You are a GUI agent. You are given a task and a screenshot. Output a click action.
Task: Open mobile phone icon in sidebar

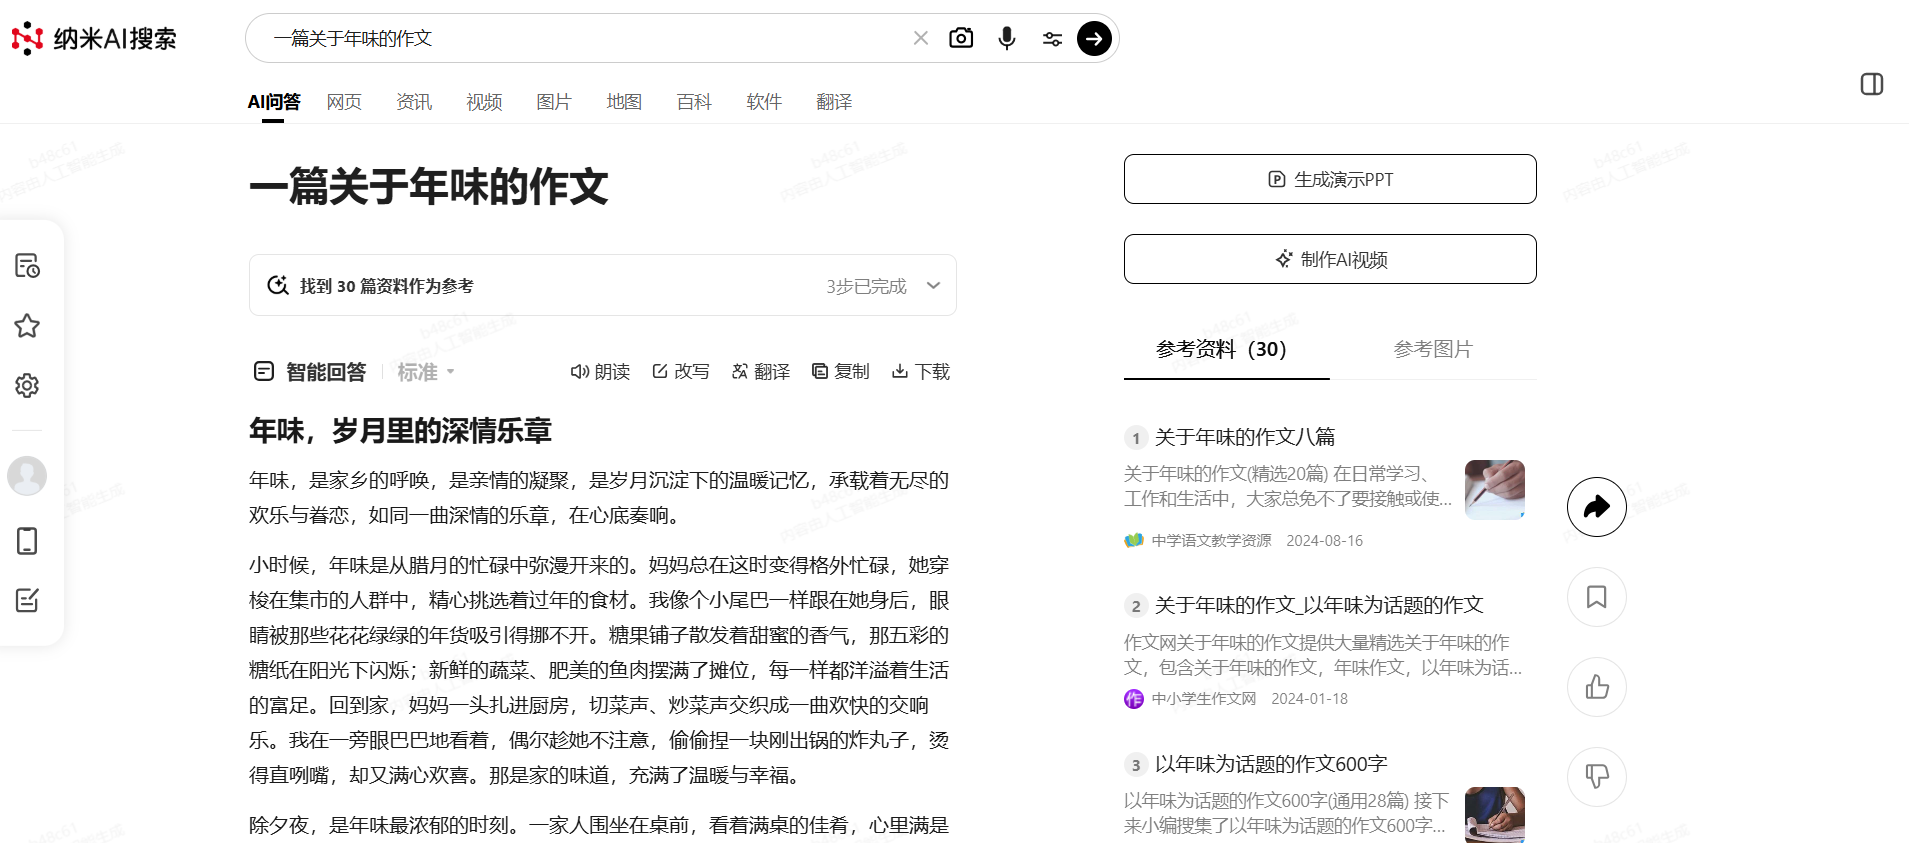[27, 541]
